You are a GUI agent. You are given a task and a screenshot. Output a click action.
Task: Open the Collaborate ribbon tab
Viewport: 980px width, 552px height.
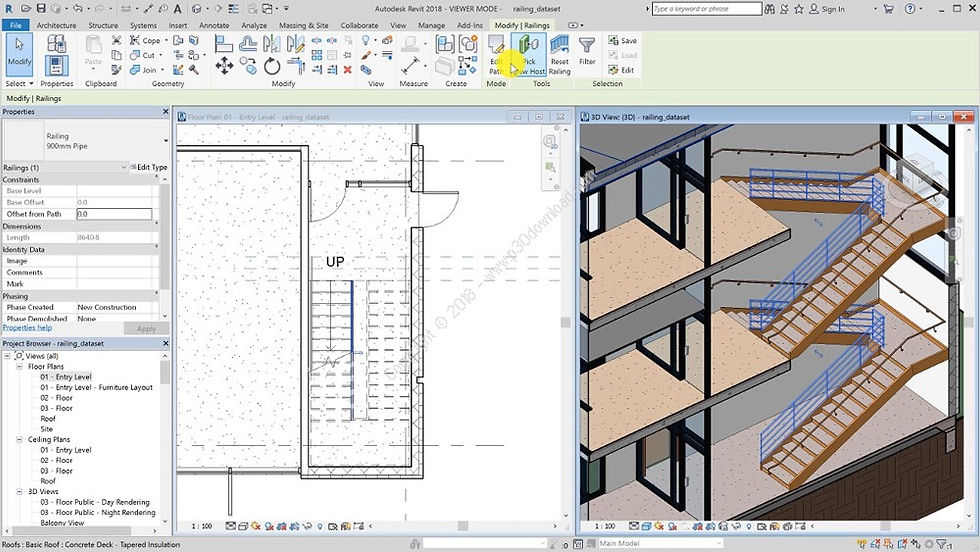359,26
